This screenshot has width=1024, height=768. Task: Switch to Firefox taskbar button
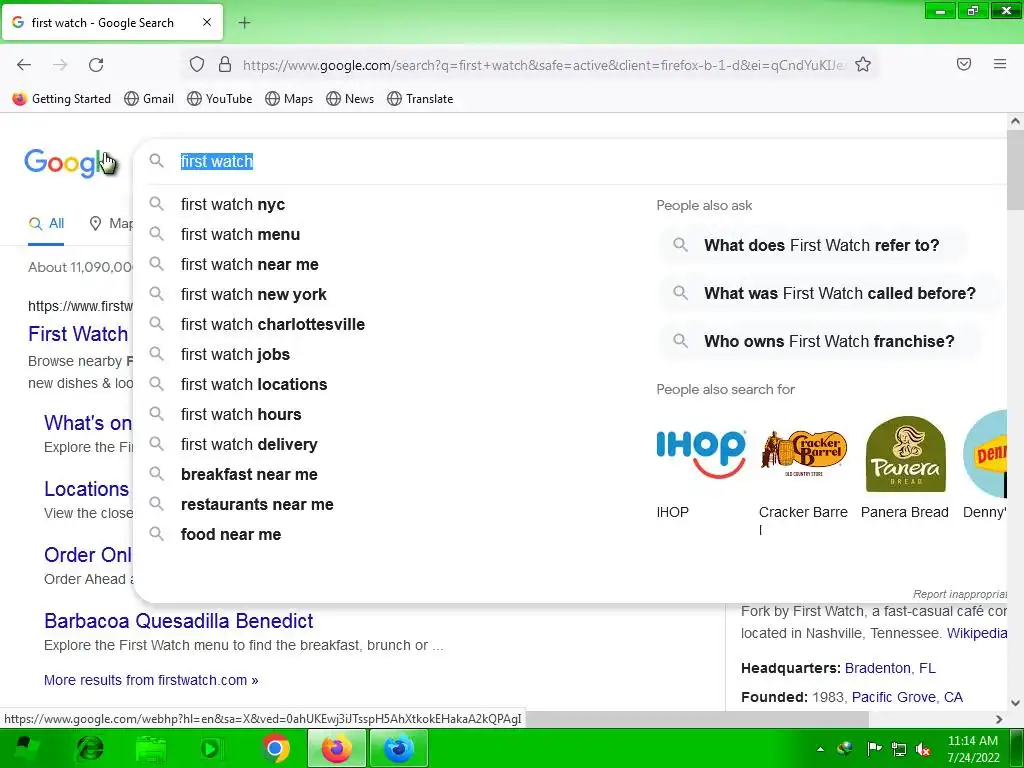coord(336,748)
